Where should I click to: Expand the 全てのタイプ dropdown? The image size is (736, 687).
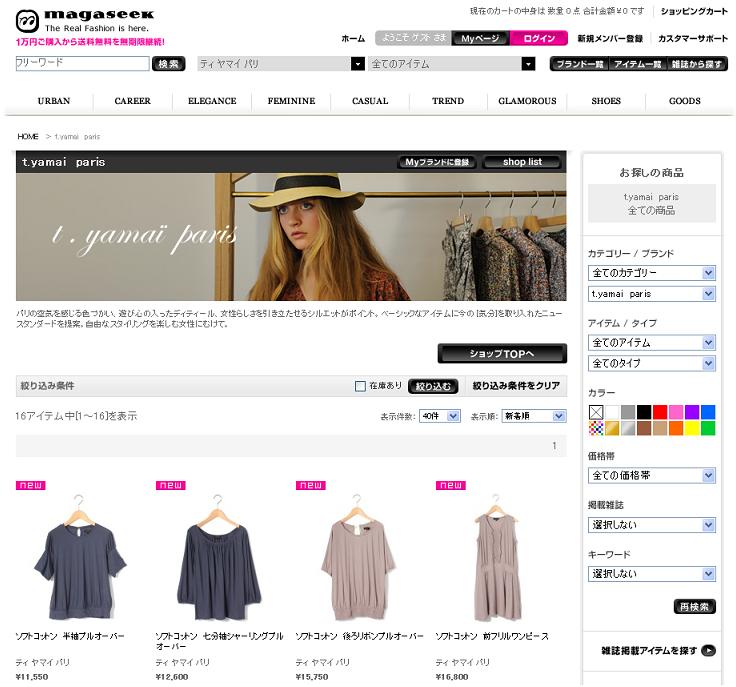(652, 363)
